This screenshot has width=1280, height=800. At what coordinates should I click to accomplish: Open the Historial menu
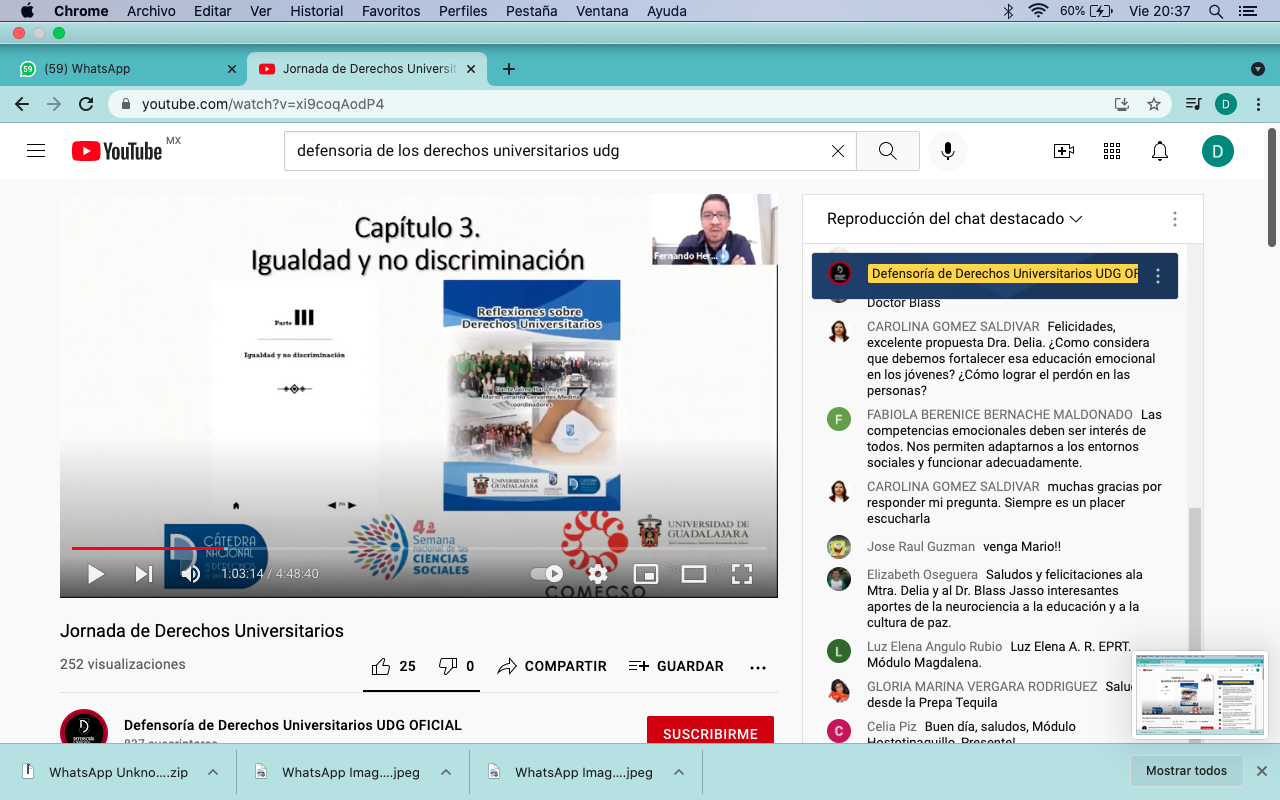click(x=317, y=11)
